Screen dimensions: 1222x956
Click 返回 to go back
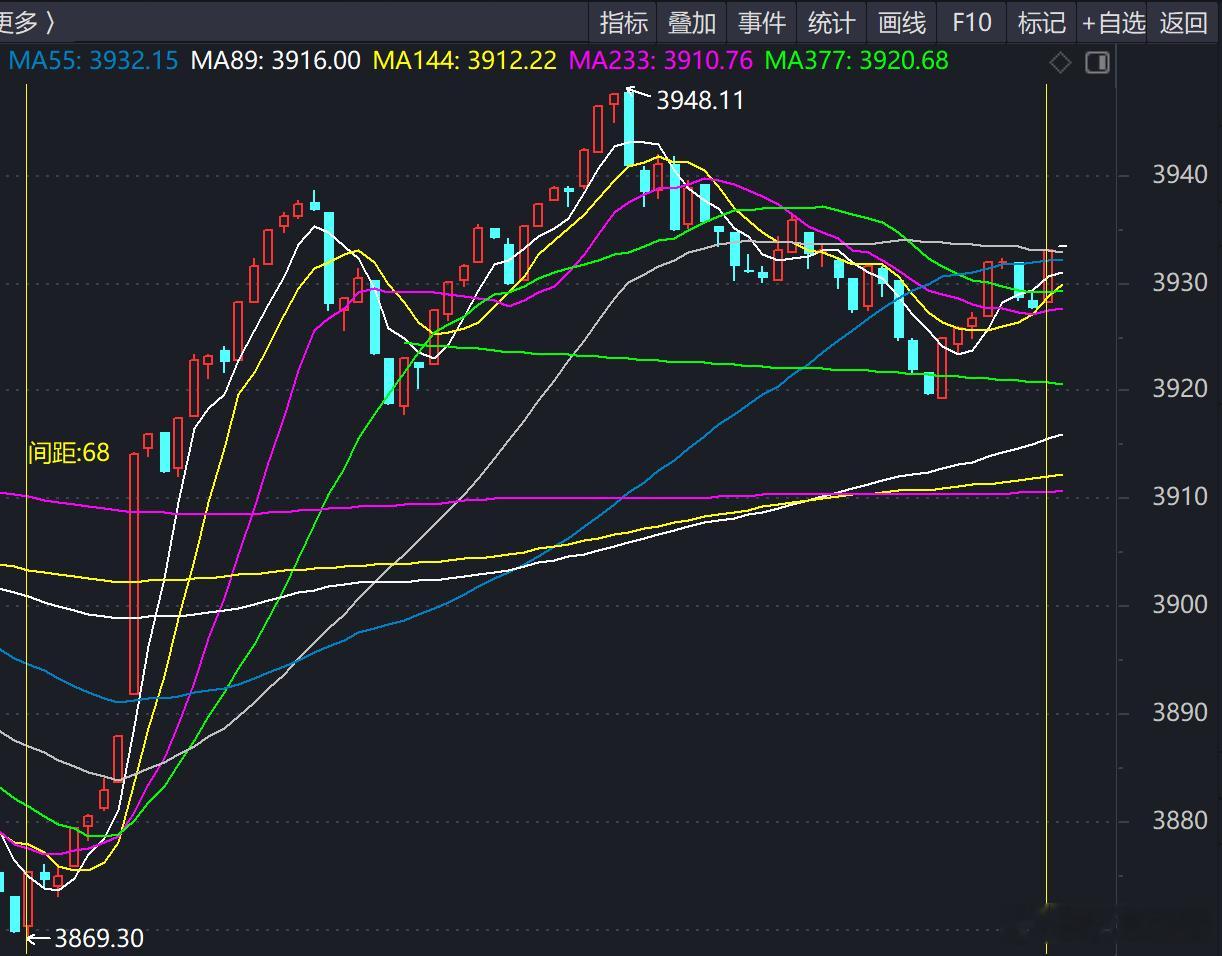pyautogui.click(x=1184, y=22)
